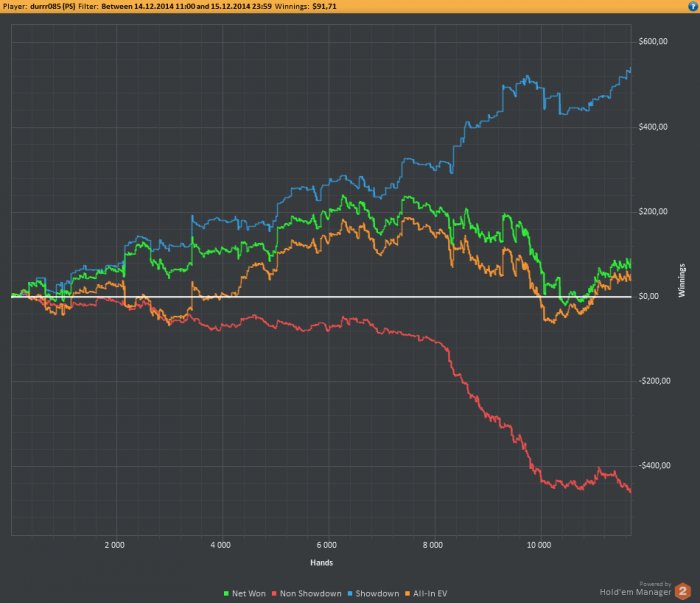Click the Hands axis title
700x603 pixels.
click(x=321, y=563)
